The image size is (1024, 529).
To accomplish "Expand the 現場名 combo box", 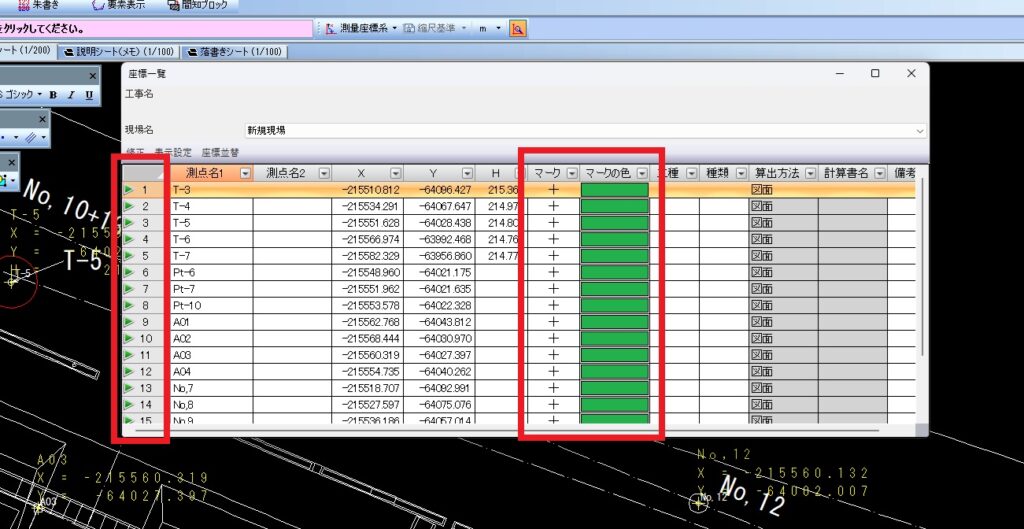I will (x=919, y=130).
